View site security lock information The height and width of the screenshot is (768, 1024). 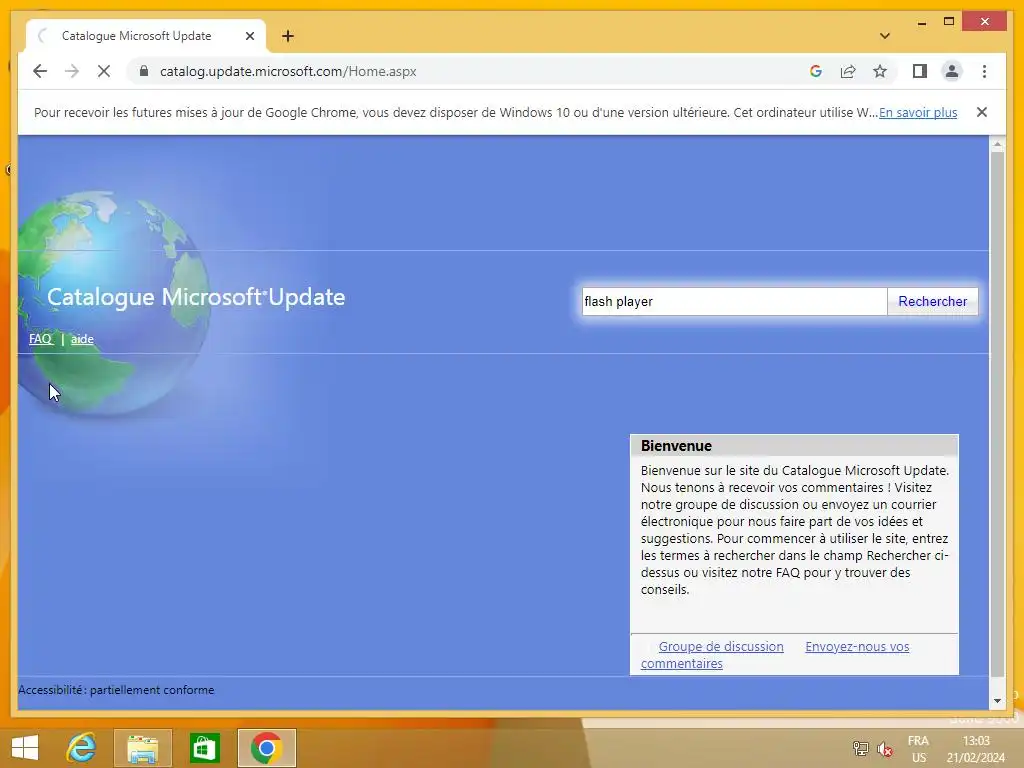pos(144,71)
